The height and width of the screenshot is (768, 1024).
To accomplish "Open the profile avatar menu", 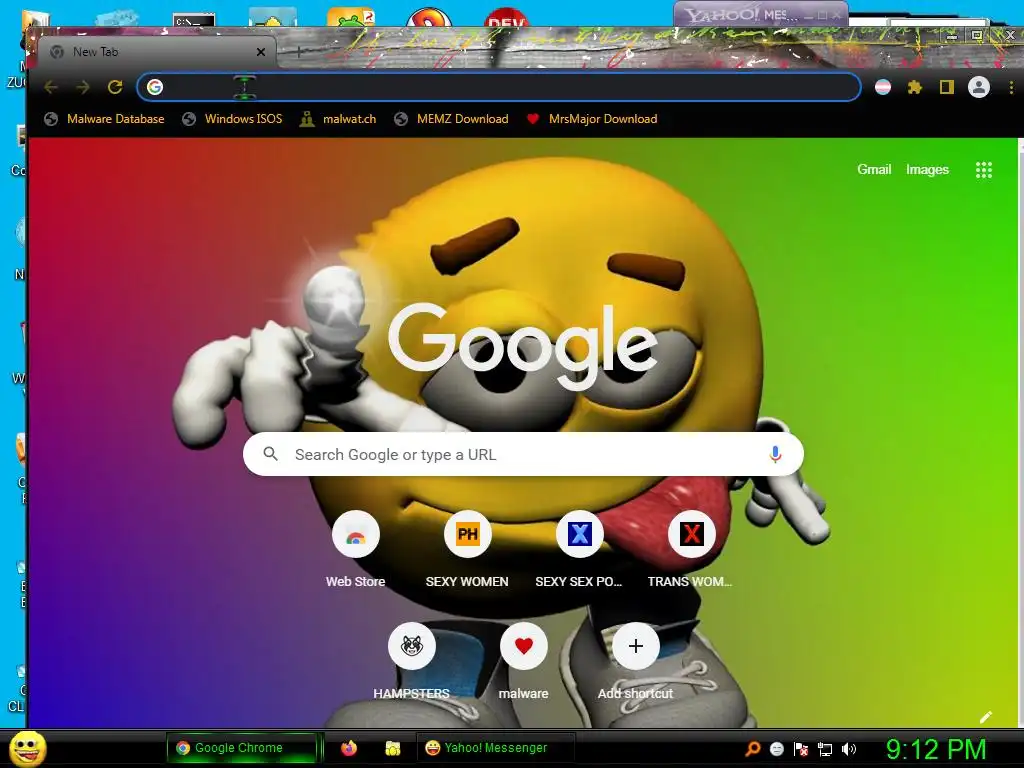I will [978, 87].
